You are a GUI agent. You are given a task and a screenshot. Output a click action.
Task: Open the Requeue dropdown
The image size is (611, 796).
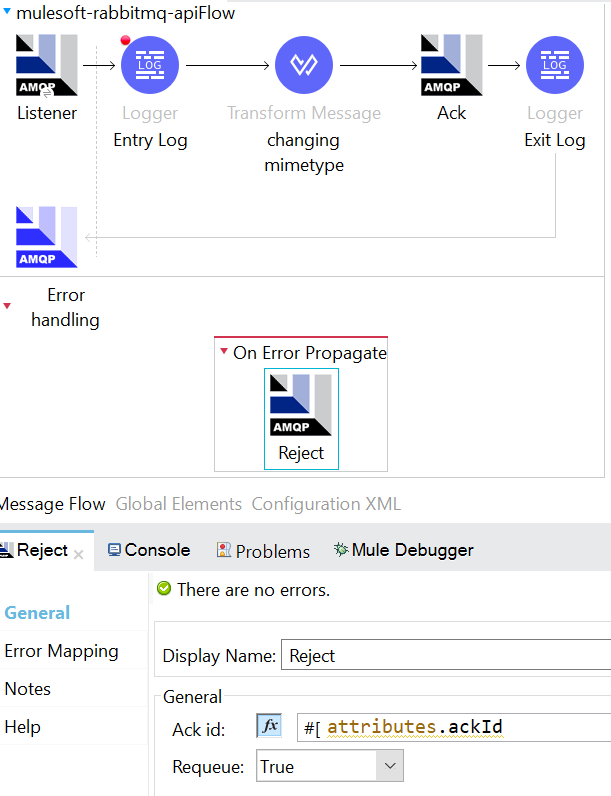click(x=389, y=767)
